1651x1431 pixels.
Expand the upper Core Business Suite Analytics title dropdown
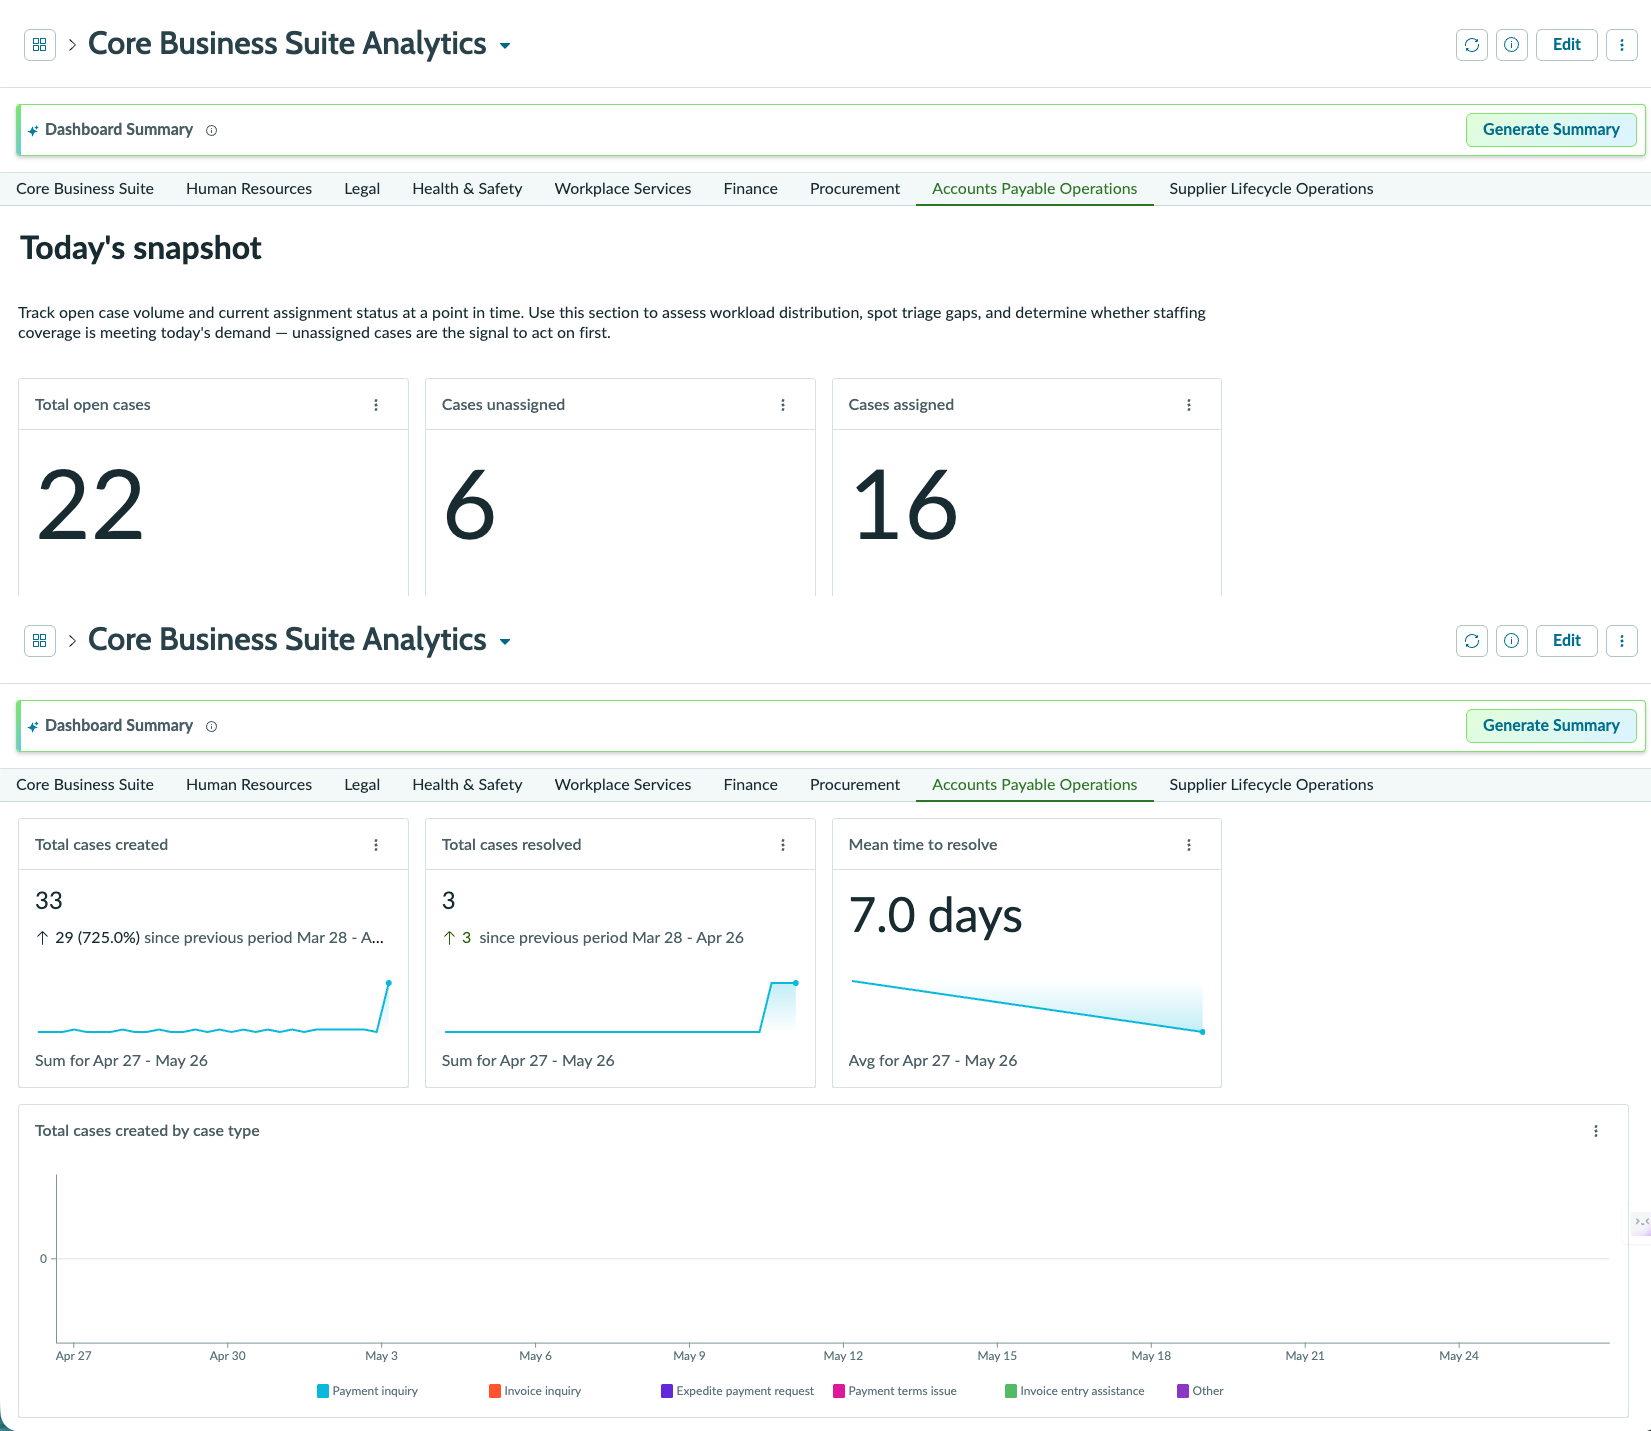[505, 46]
